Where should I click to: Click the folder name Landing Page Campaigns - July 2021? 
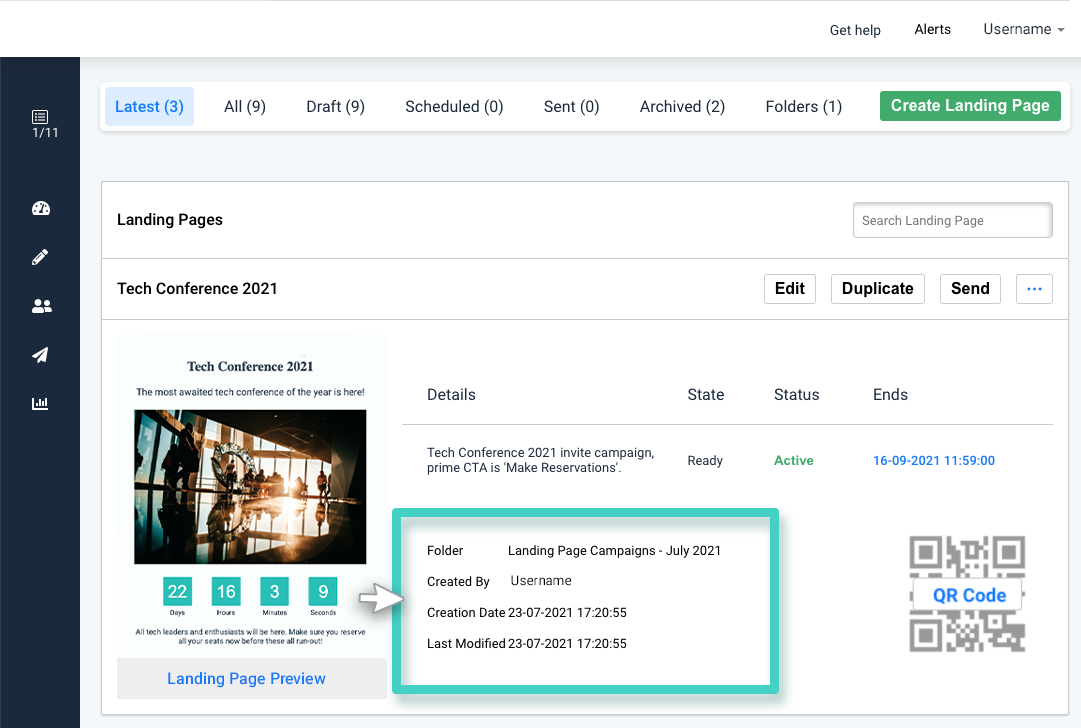coord(614,551)
